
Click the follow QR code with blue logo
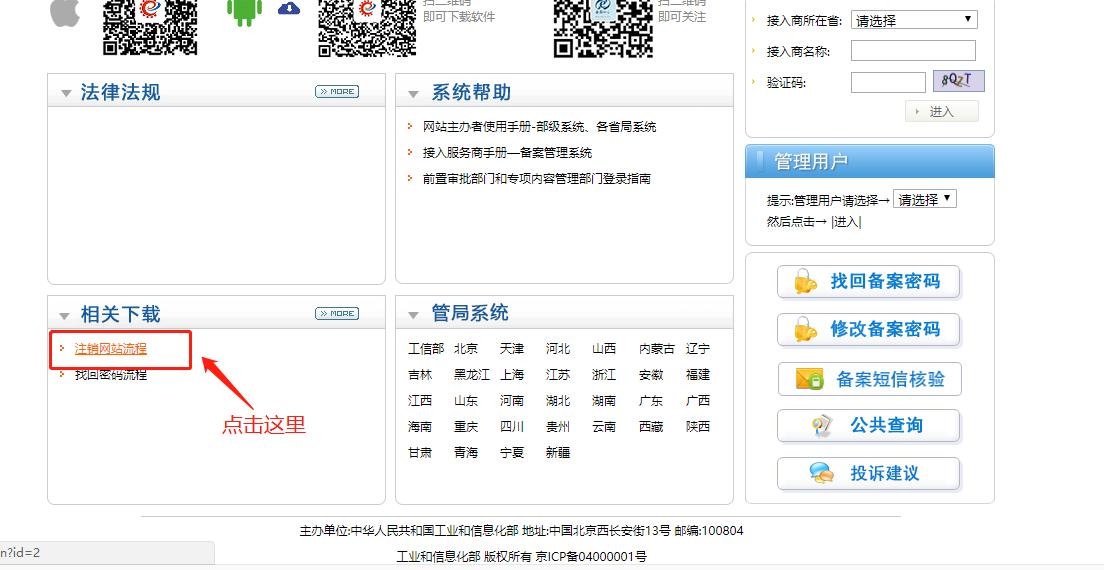(x=603, y=27)
